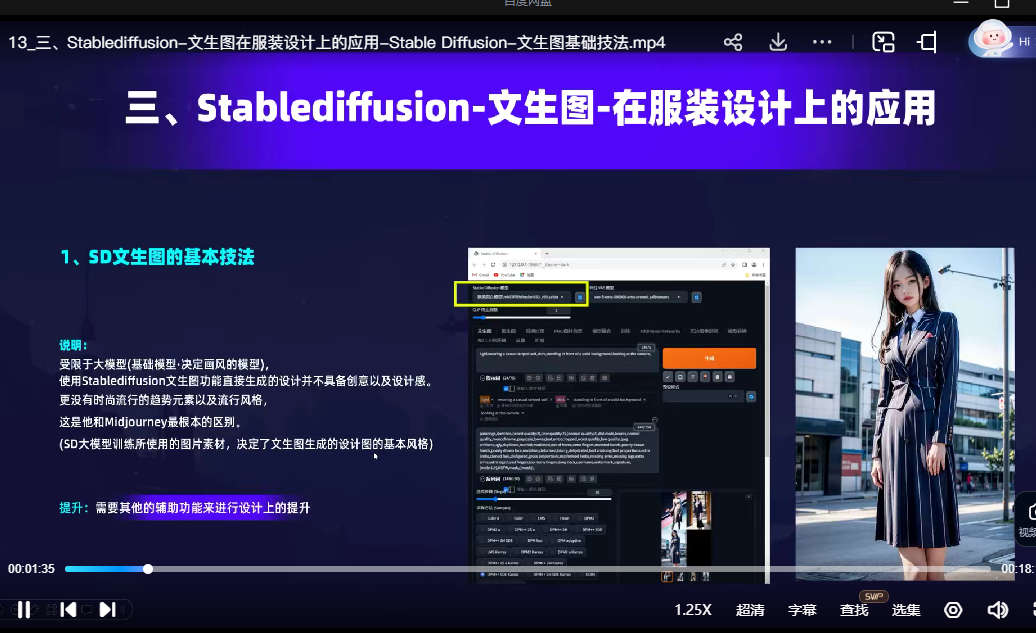Skip to the next video

tap(108, 609)
